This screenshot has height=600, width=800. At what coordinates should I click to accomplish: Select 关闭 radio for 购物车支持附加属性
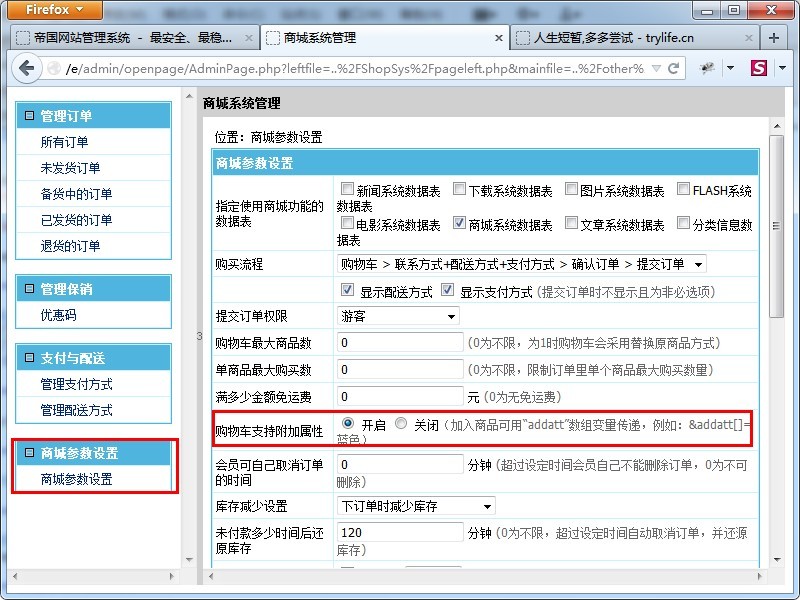pyautogui.click(x=401, y=423)
